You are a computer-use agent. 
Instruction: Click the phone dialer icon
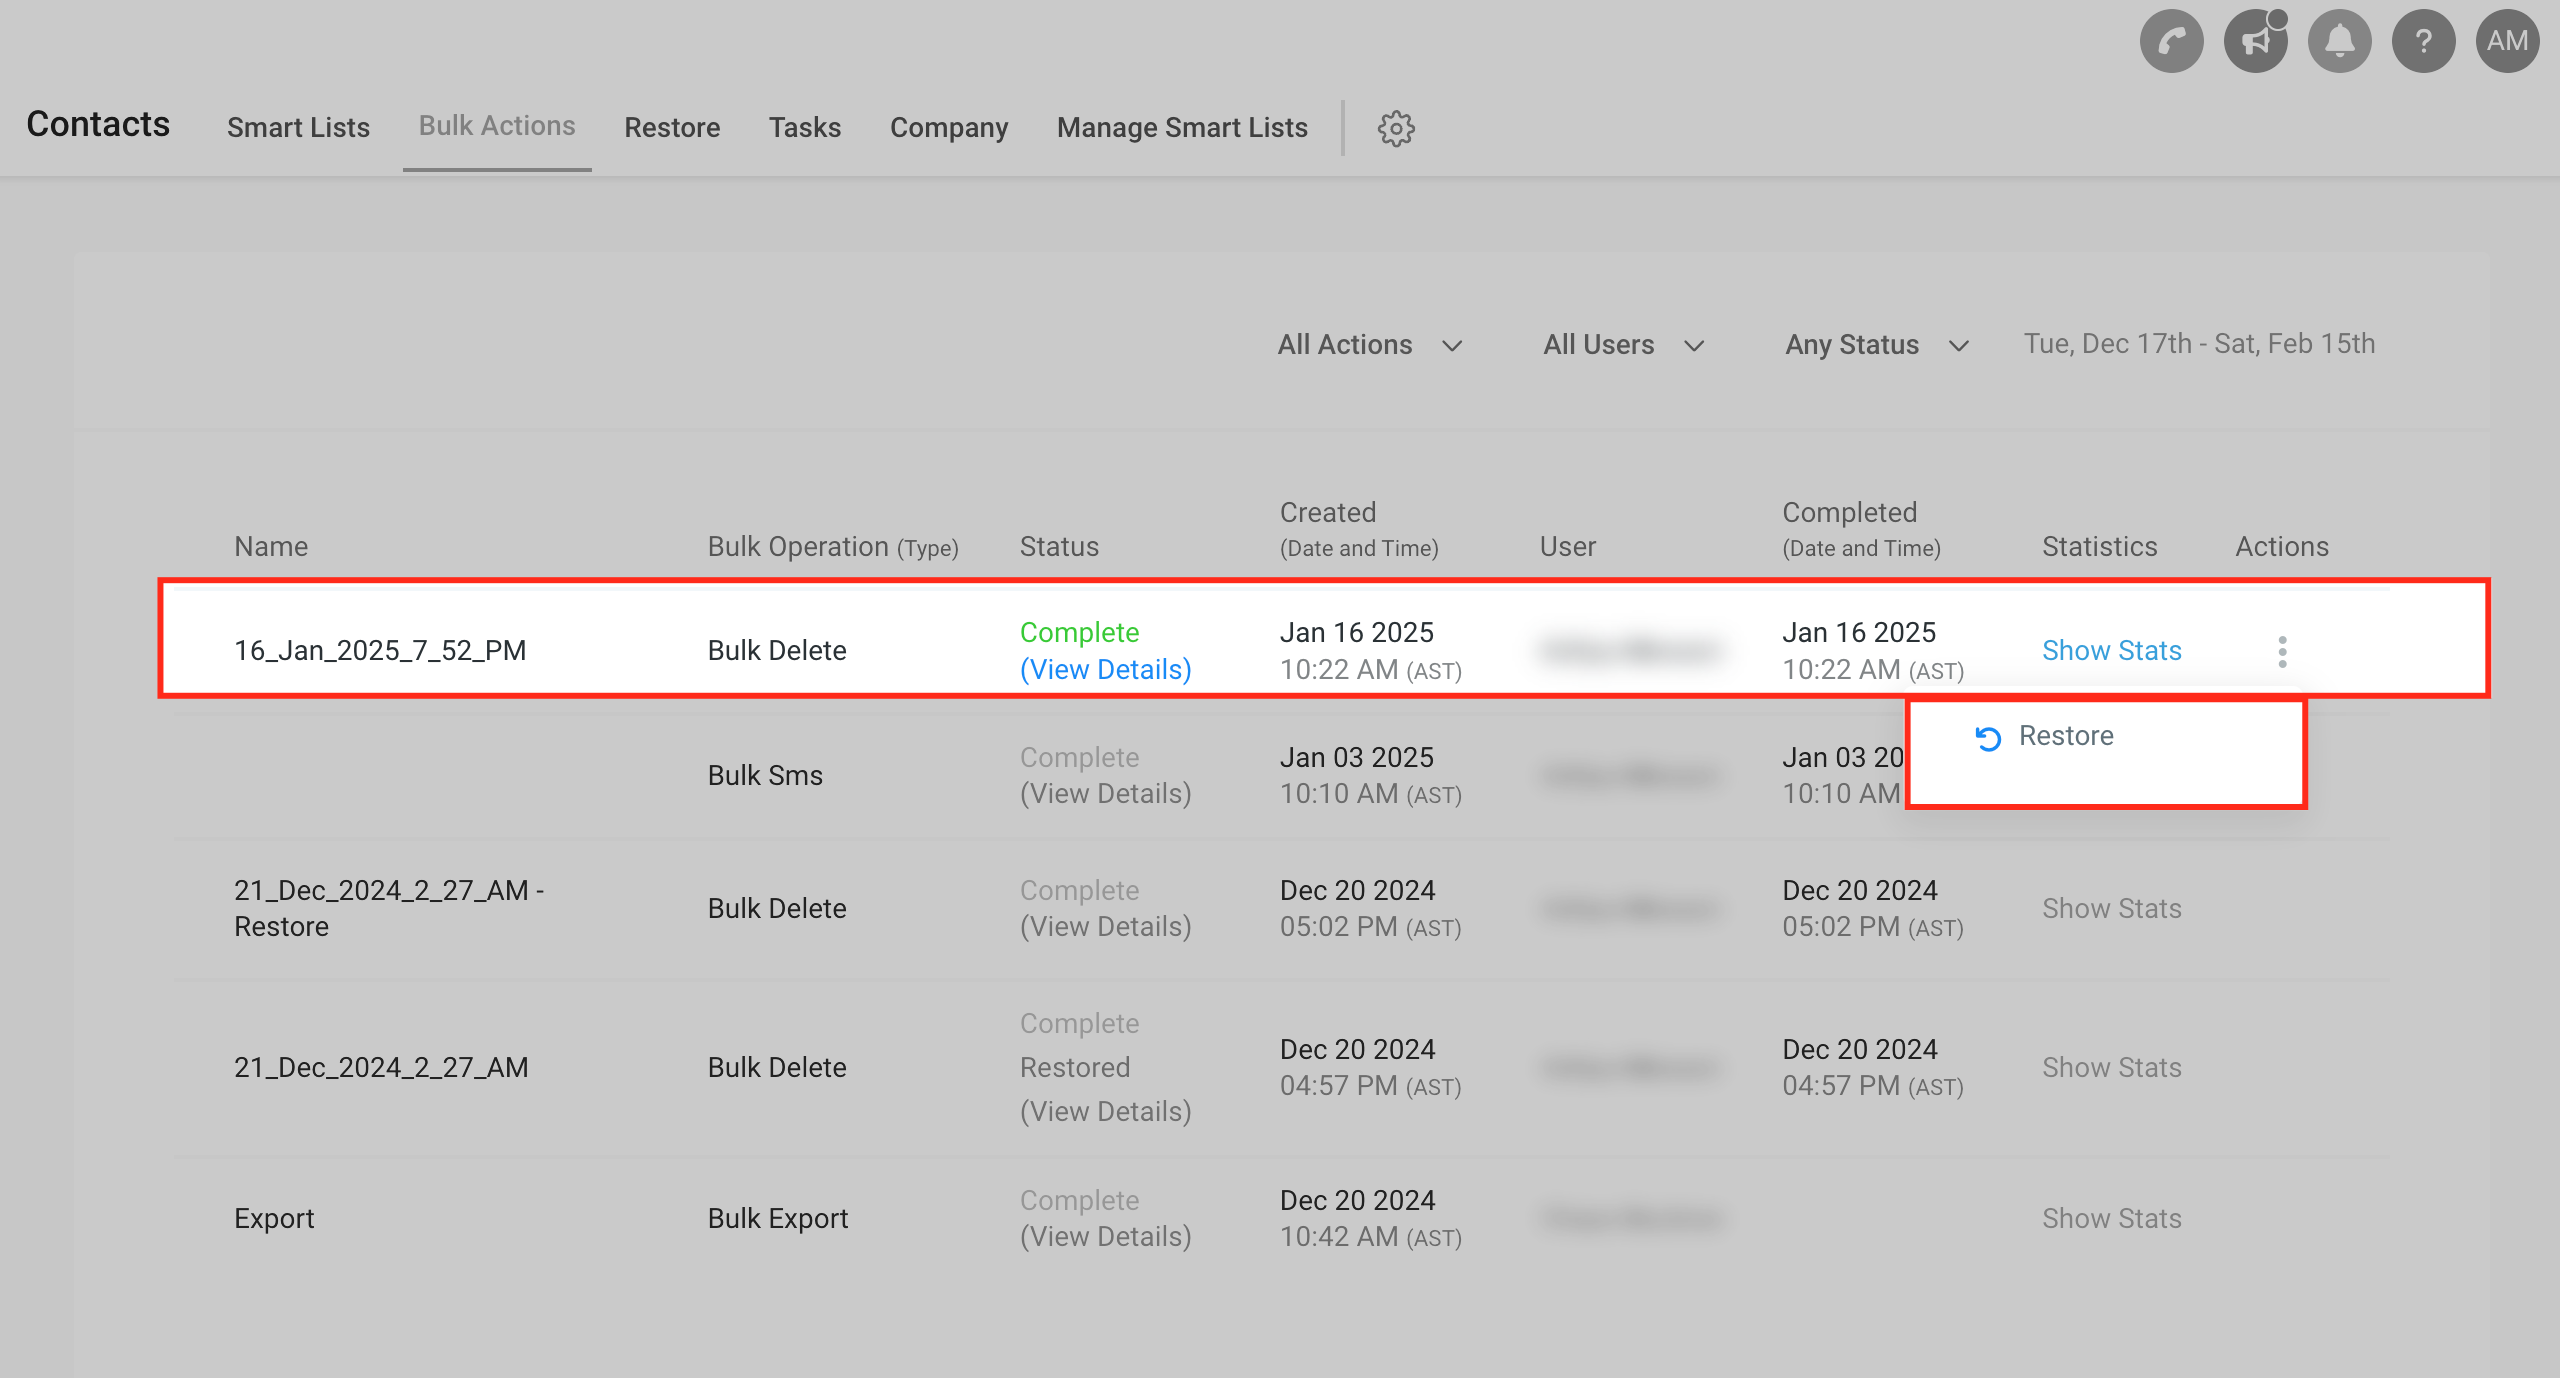click(x=2171, y=41)
